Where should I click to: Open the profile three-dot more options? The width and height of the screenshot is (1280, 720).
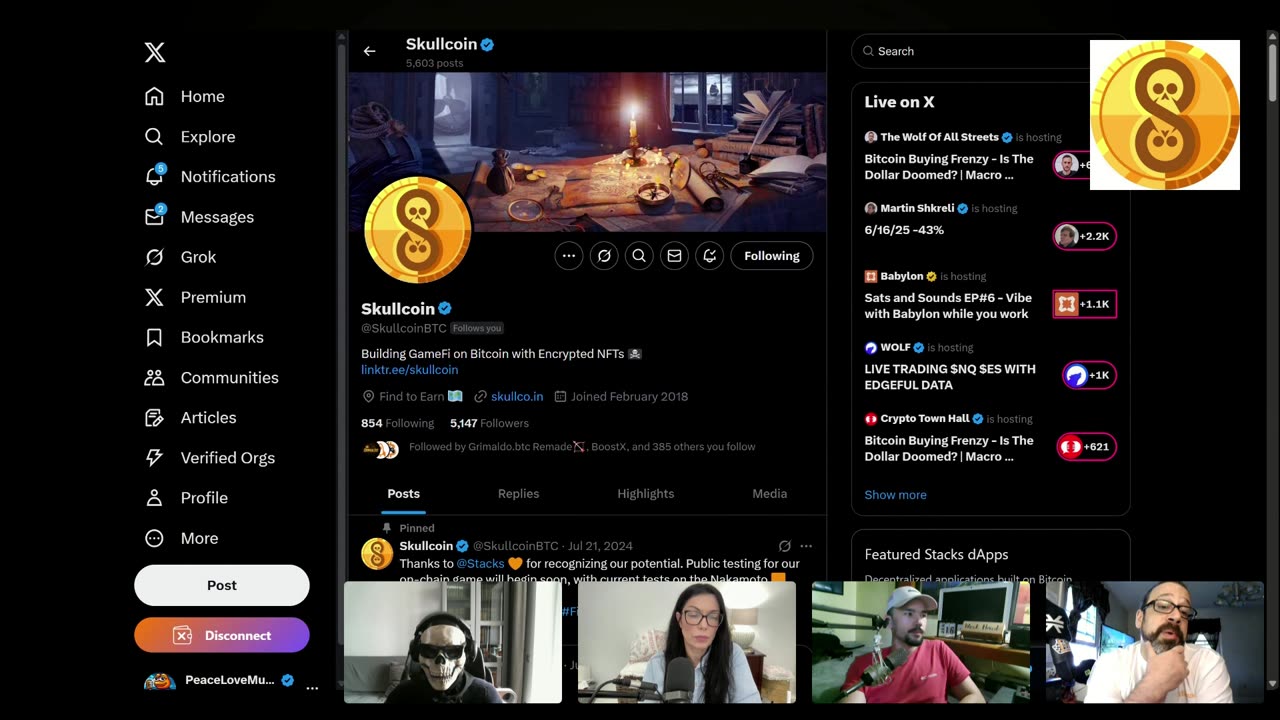[569, 256]
